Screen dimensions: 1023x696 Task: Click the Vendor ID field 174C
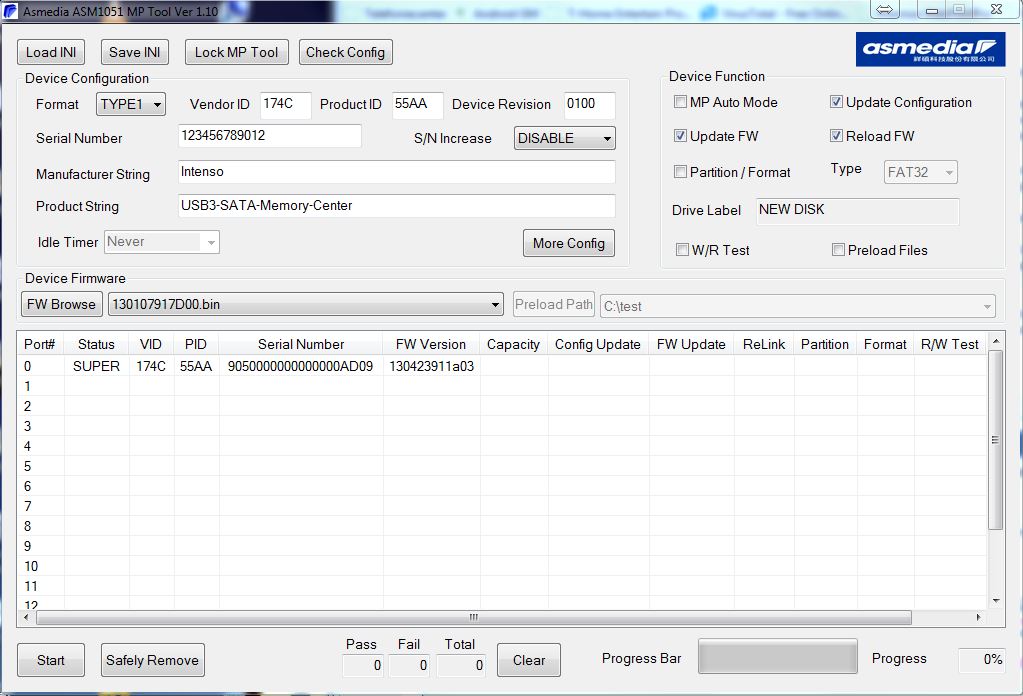coord(285,105)
